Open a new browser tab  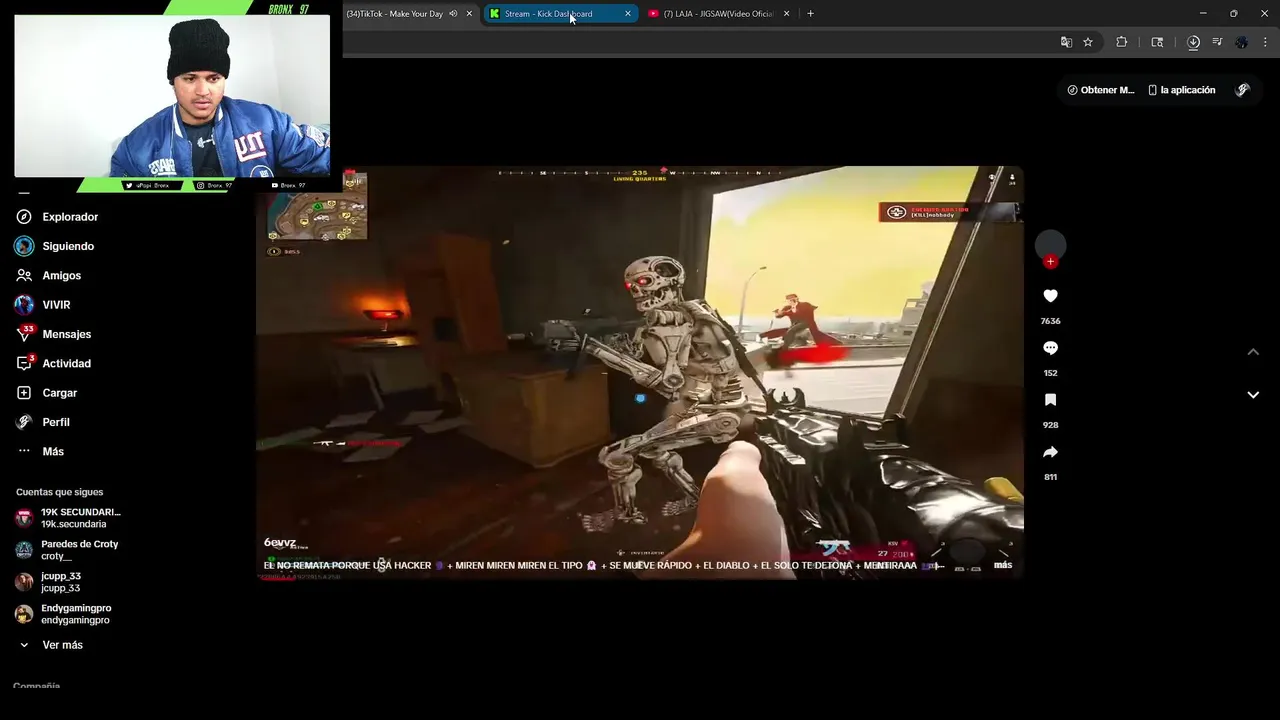point(810,14)
